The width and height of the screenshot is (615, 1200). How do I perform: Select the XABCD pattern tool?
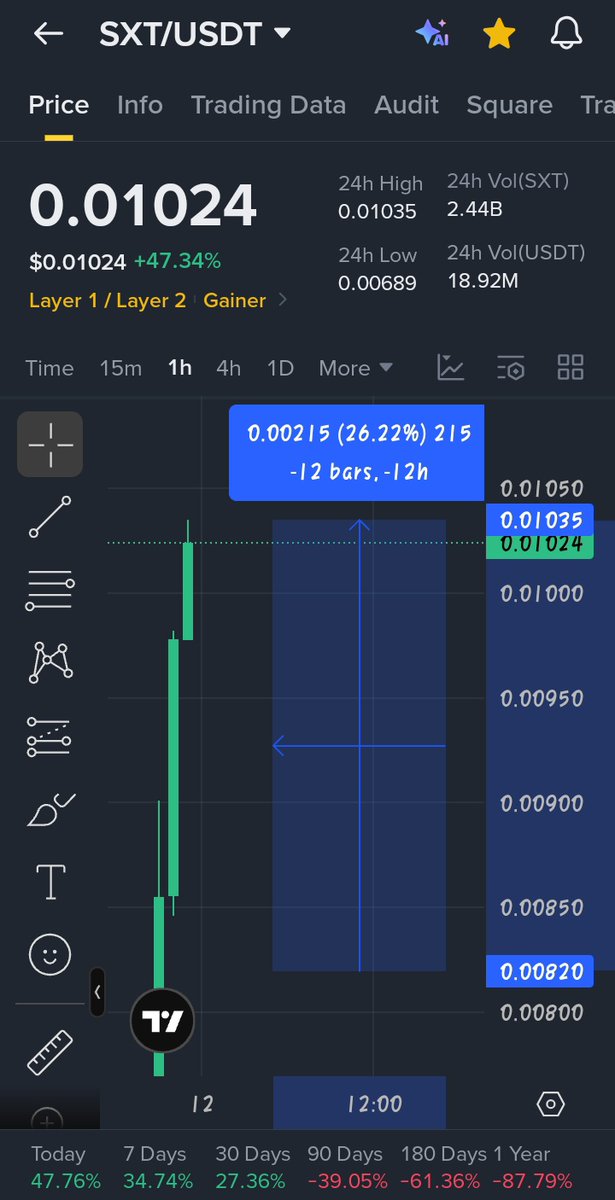(51, 662)
